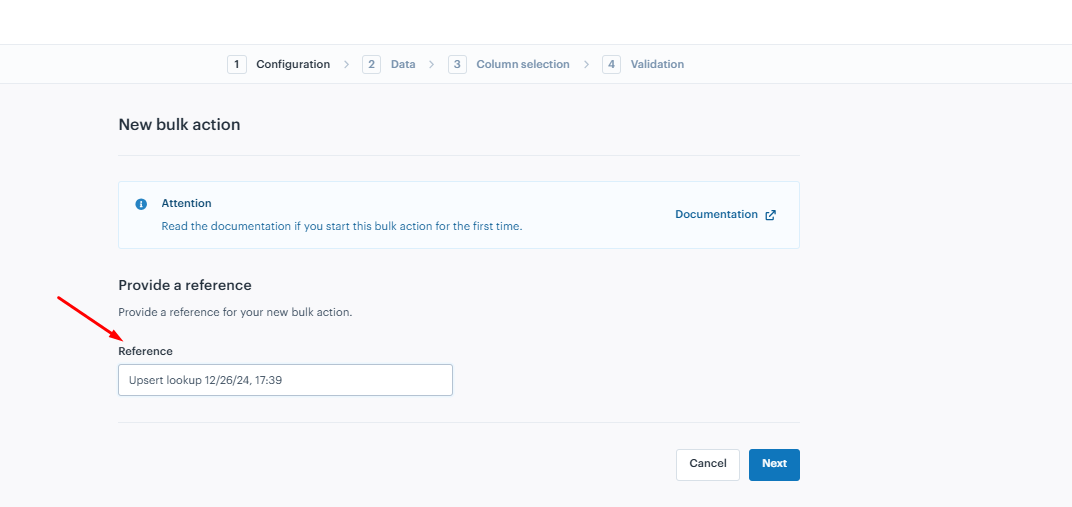Click the Next button

(x=774, y=465)
